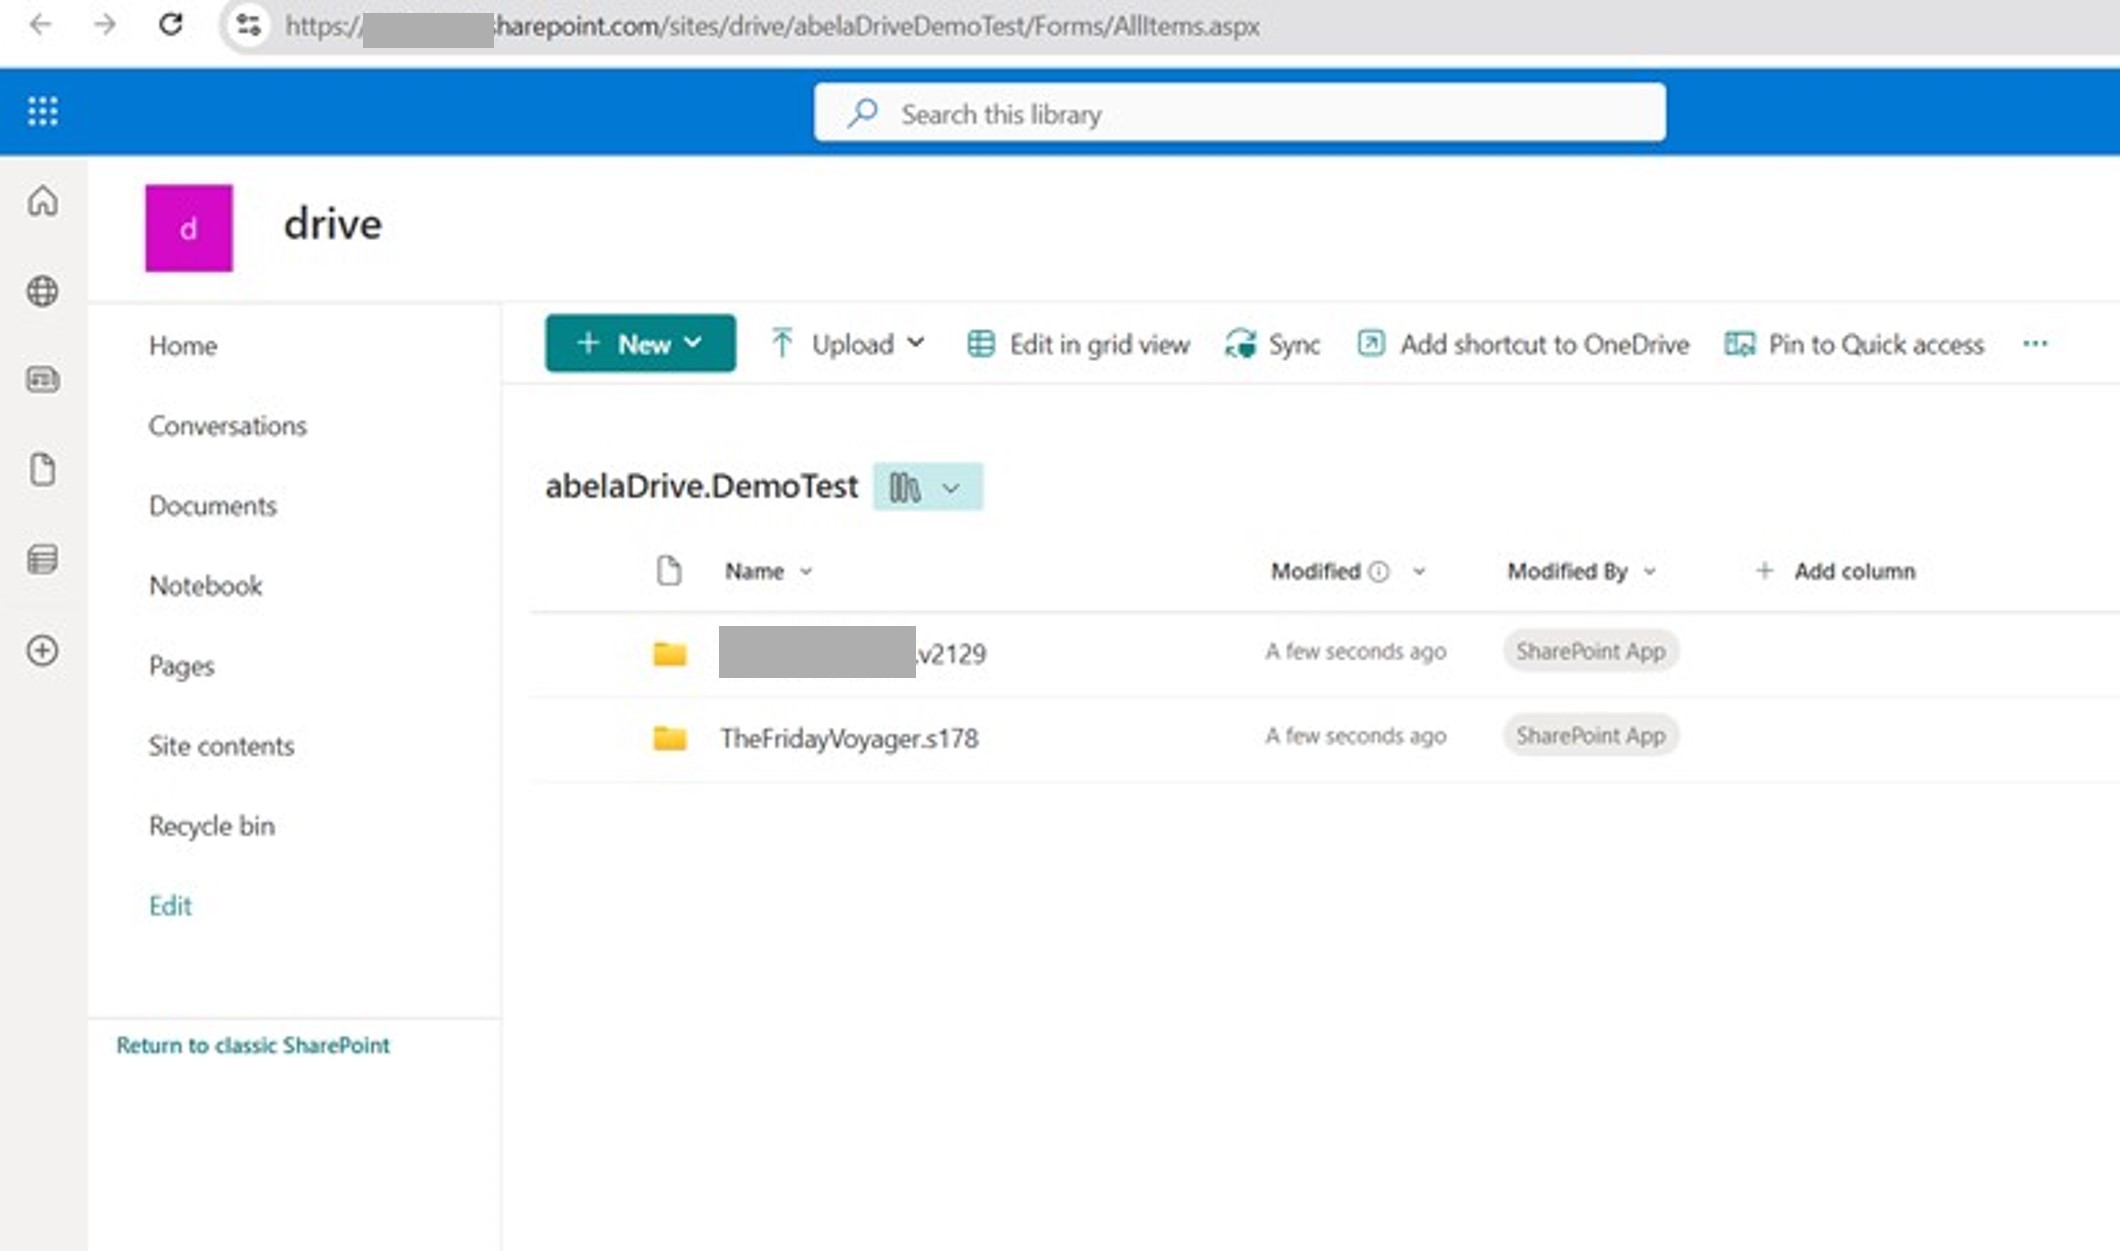
Task: Open Documents in site navigation
Action: 213,505
